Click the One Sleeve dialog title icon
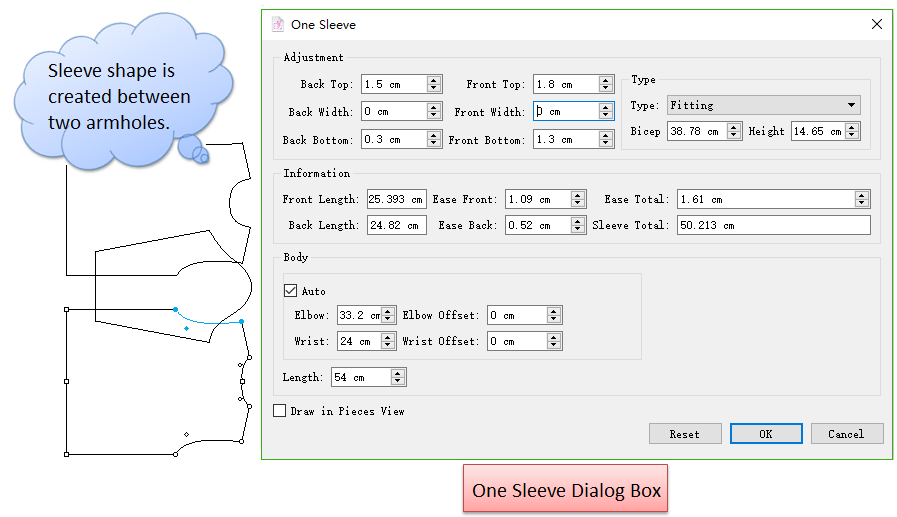Viewport: 897px width, 517px height. (x=278, y=24)
